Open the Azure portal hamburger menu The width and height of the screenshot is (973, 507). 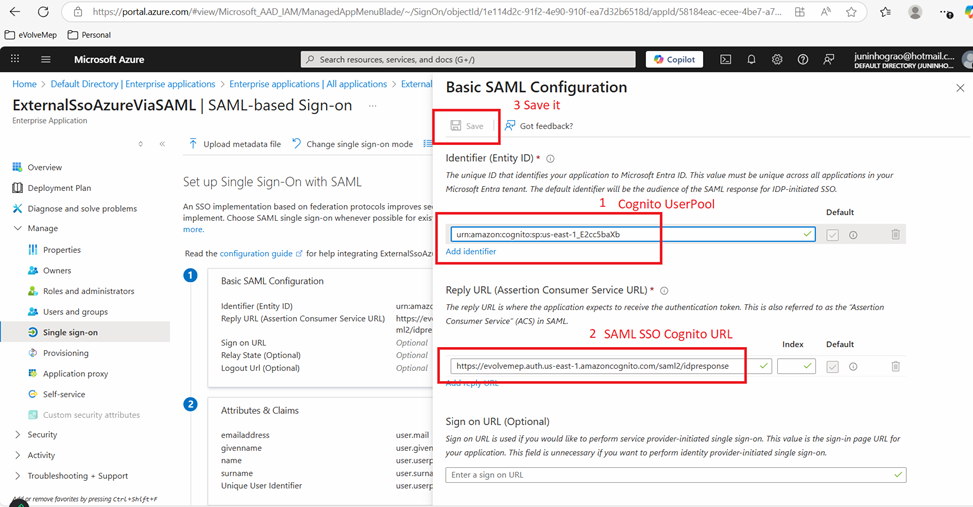[46, 60]
